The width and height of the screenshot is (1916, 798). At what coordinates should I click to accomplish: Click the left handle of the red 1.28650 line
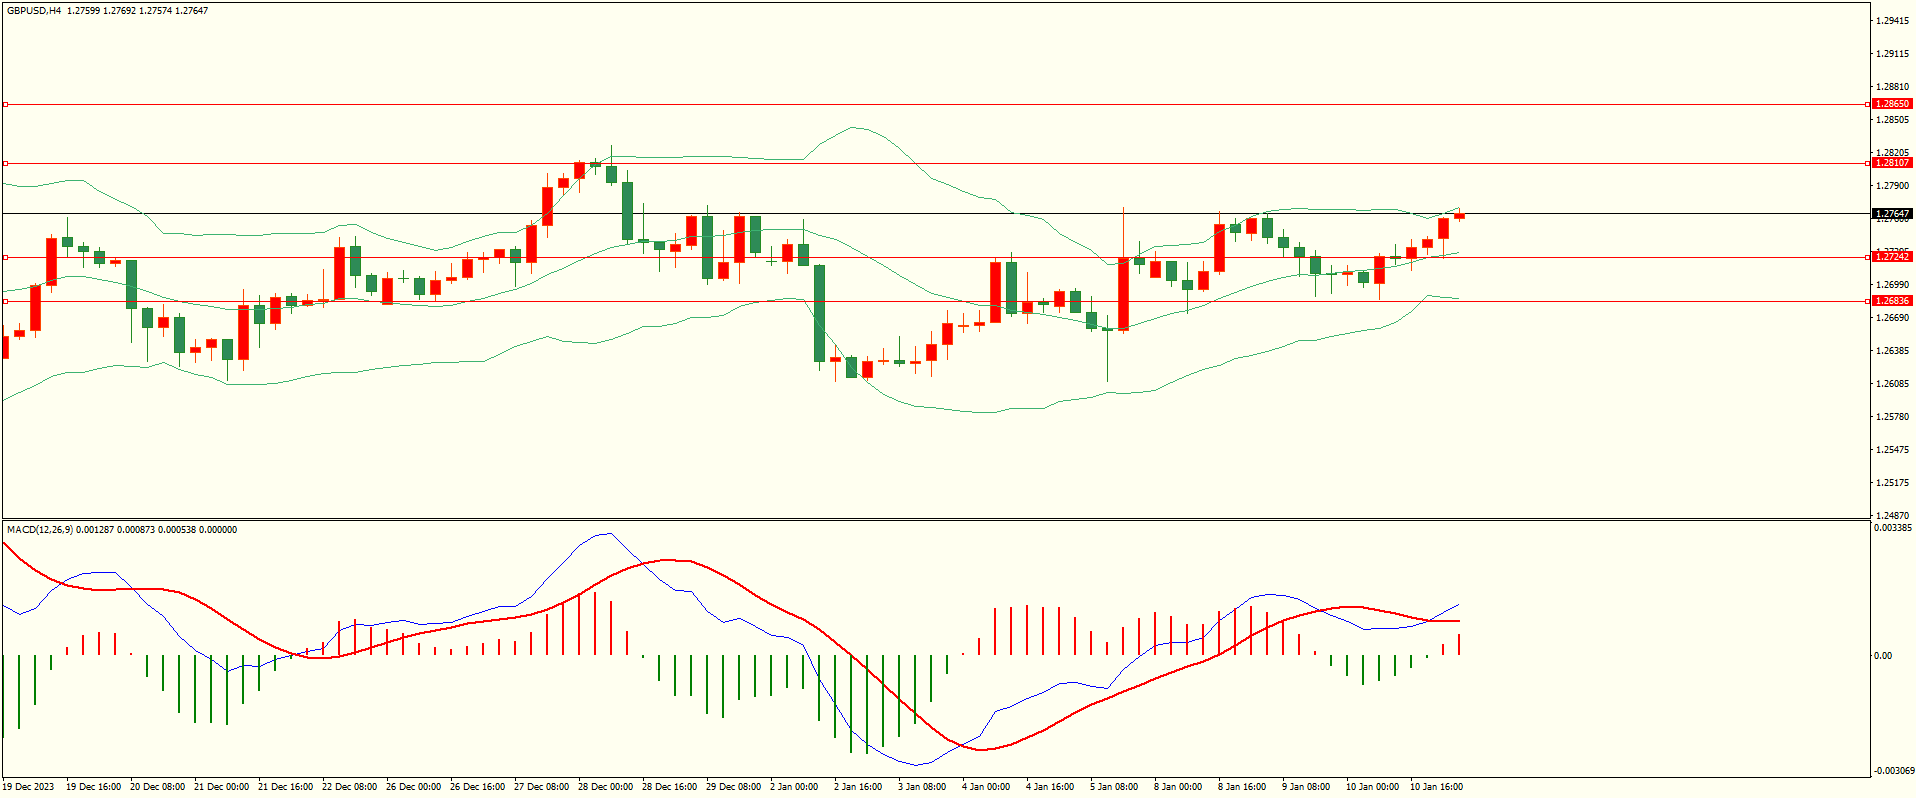pos(5,104)
